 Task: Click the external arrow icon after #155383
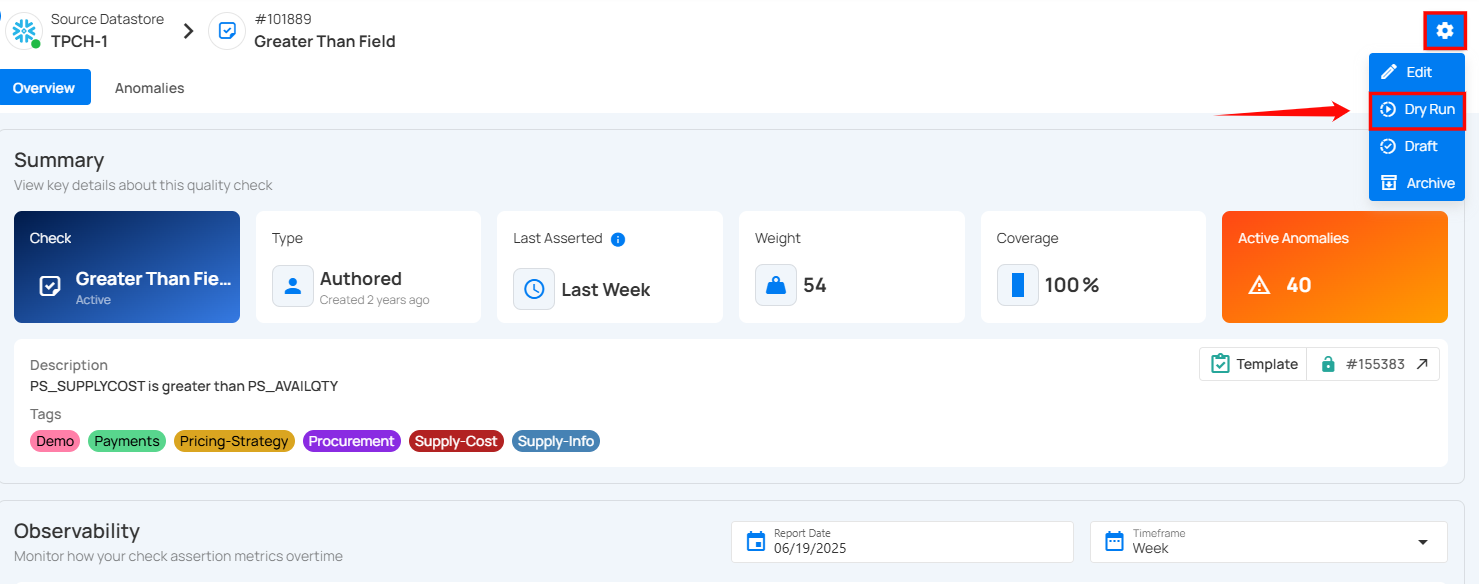pos(1422,364)
